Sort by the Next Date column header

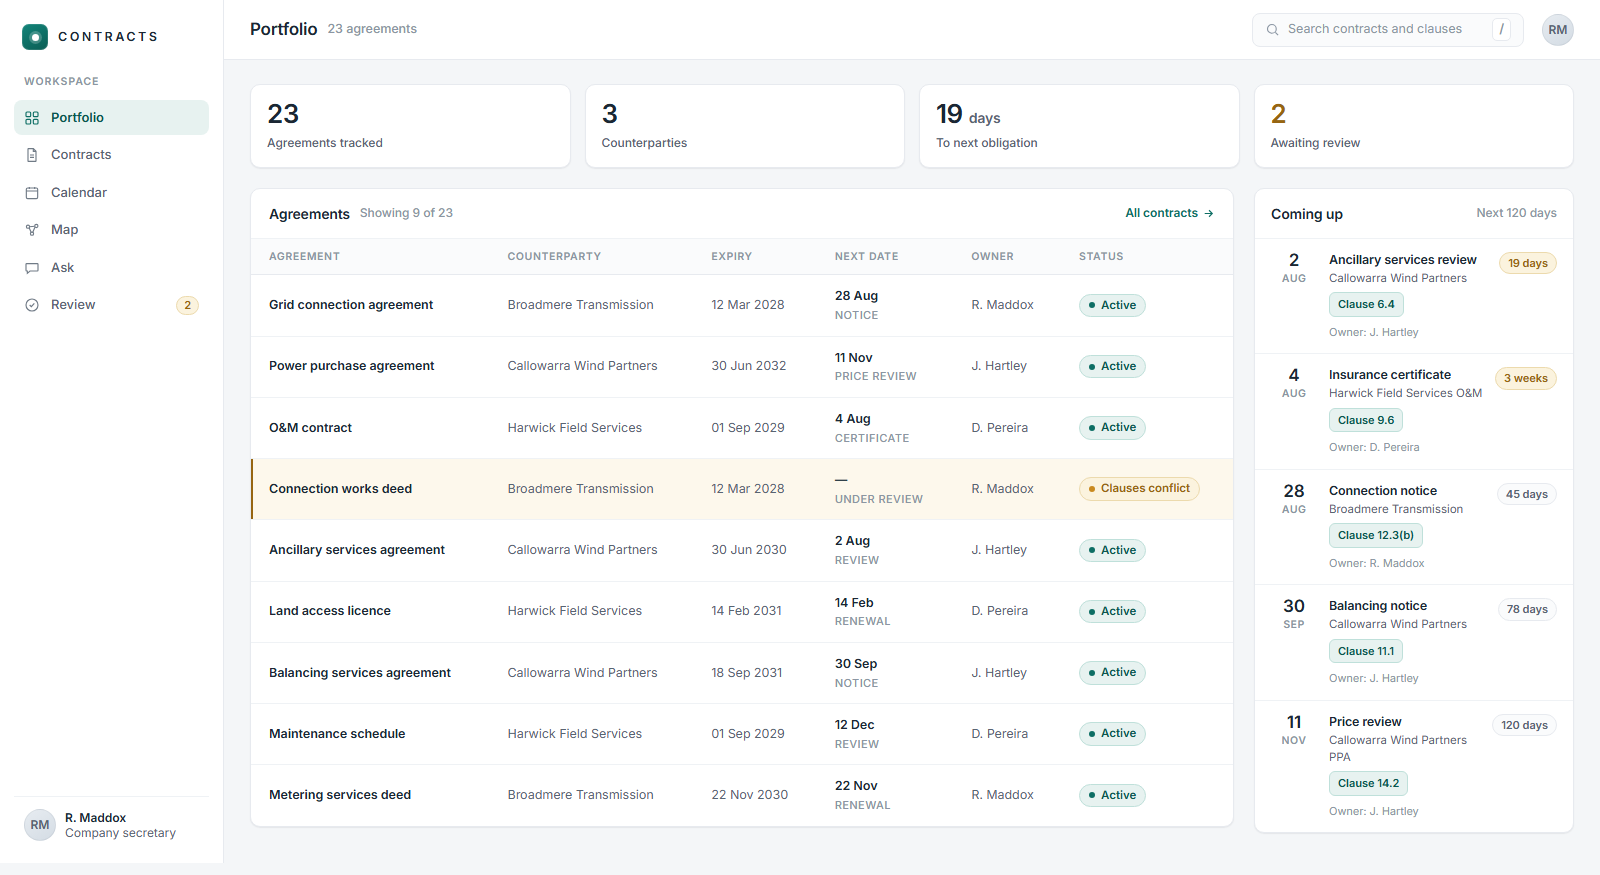(866, 257)
